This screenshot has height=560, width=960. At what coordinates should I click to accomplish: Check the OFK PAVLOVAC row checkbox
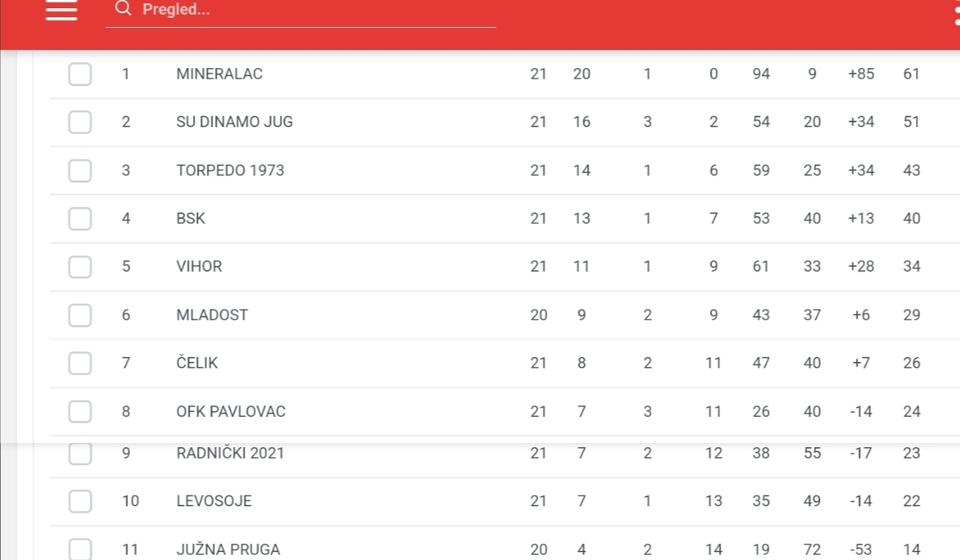point(80,411)
